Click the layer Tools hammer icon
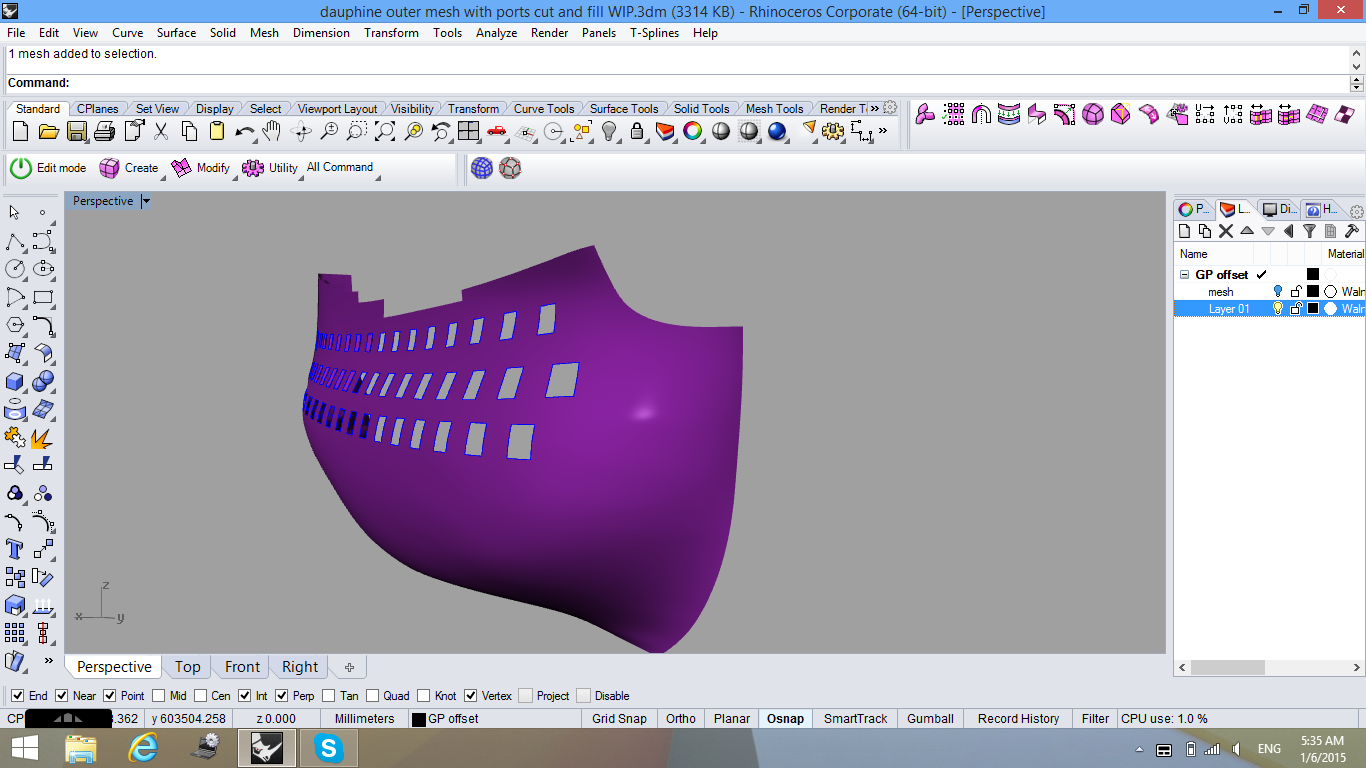This screenshot has height=768, width=1366. [x=1351, y=231]
